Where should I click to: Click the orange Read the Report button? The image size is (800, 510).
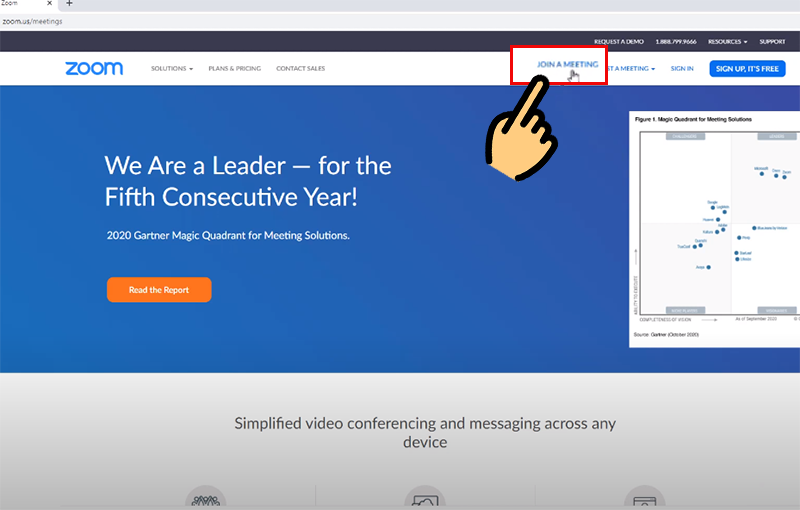coord(159,290)
